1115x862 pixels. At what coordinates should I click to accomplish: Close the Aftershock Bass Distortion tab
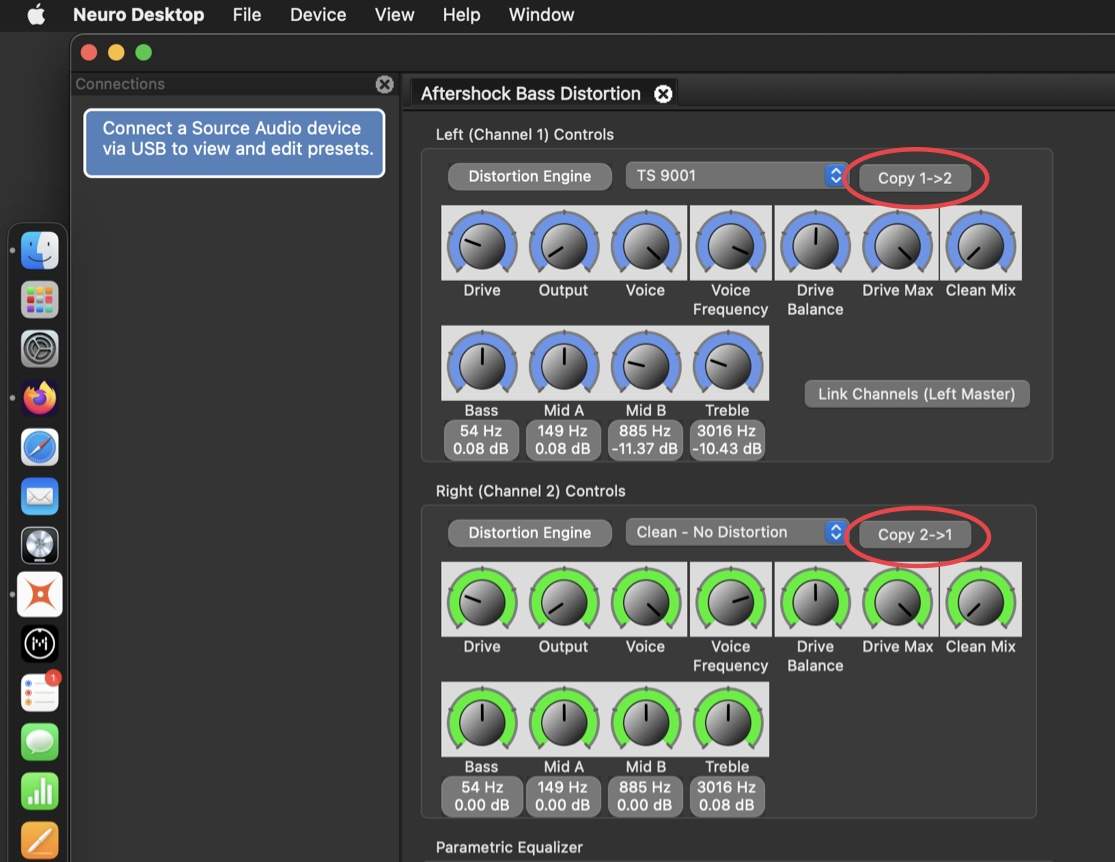663,94
